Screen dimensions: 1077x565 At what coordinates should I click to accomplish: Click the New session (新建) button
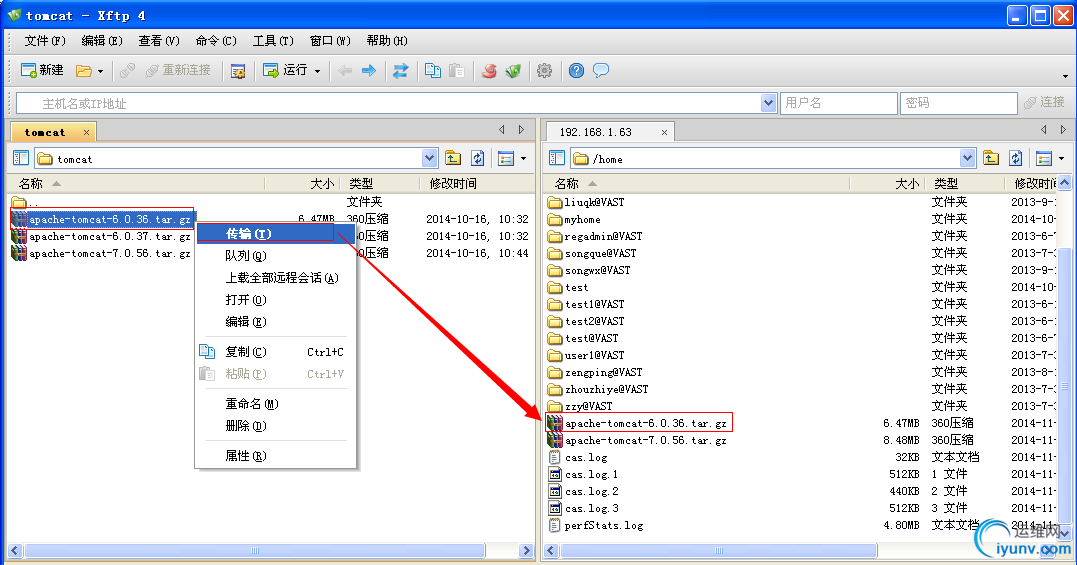coord(43,70)
